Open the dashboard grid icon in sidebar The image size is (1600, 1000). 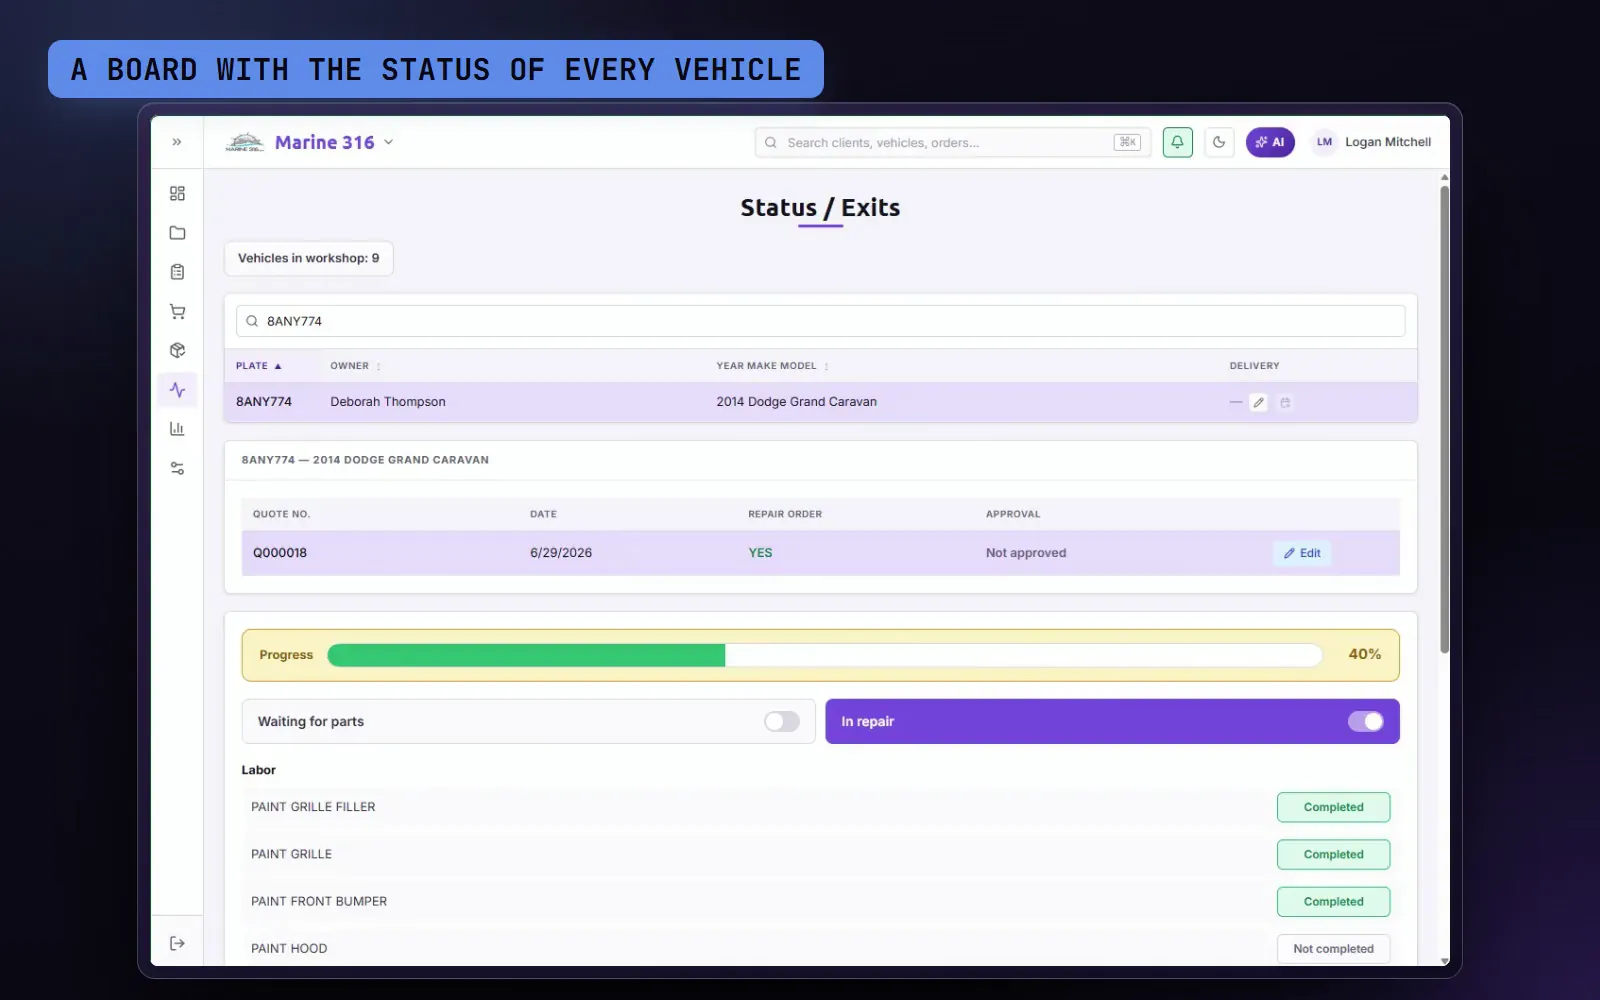click(177, 193)
